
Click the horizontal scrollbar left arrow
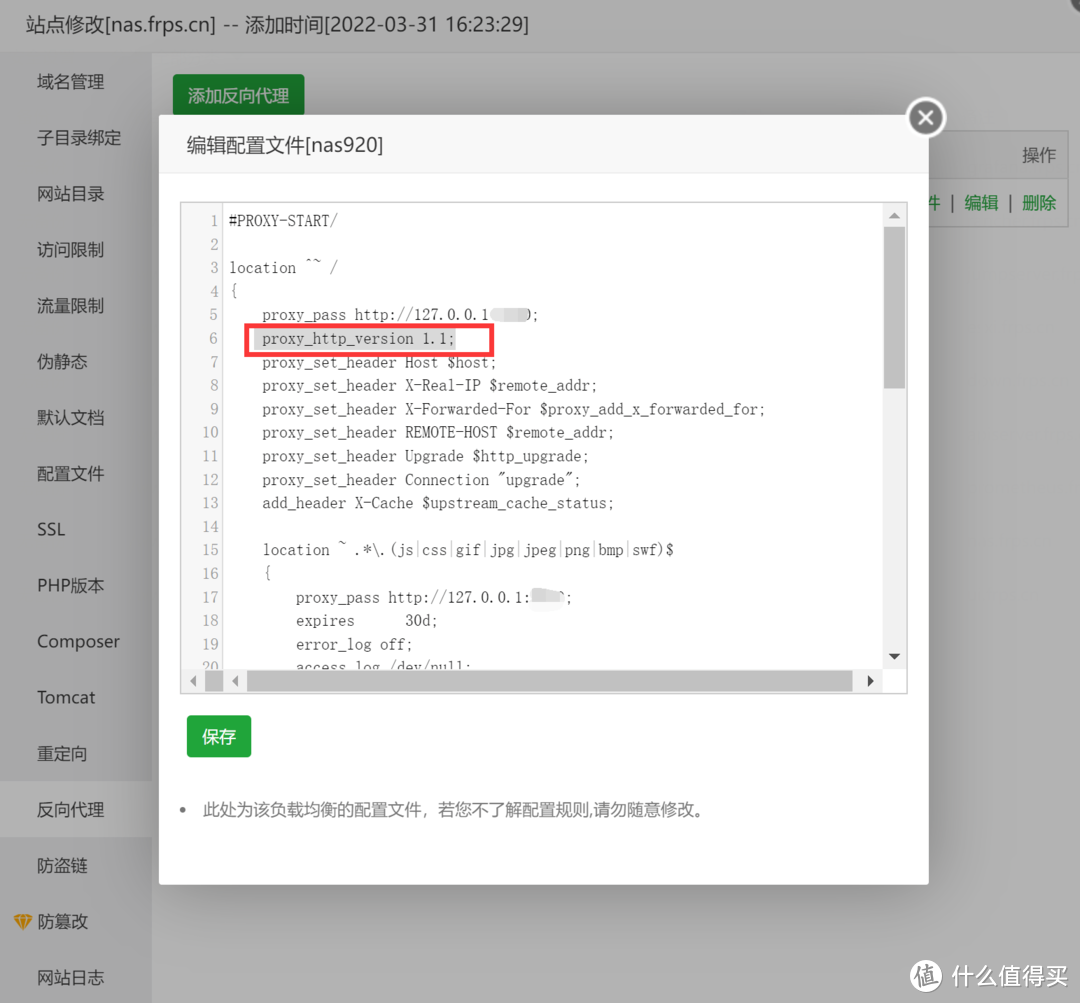235,681
